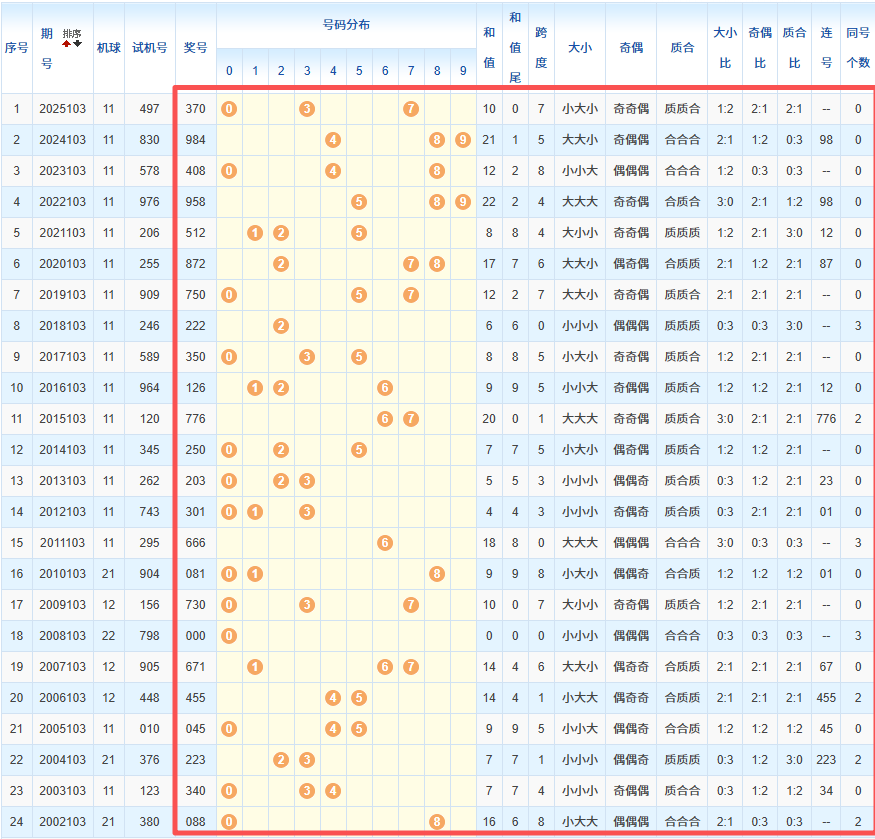
Task: Click the black descending sort arrow
Action: pyautogui.click(x=77, y=45)
